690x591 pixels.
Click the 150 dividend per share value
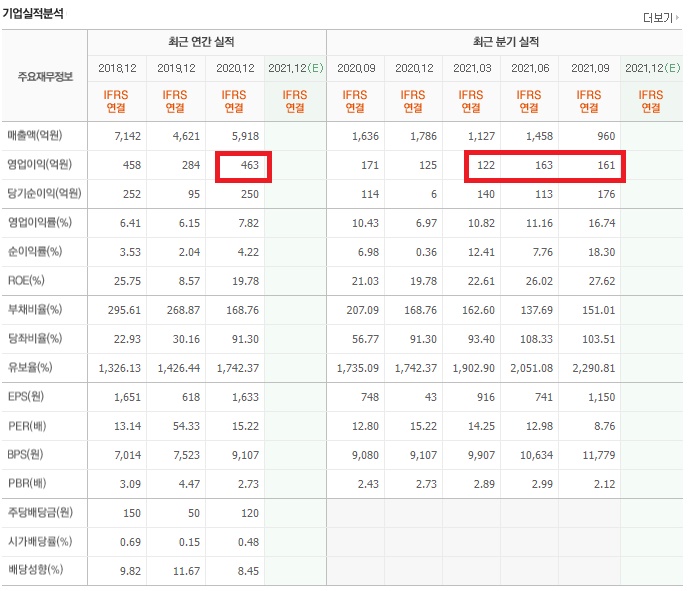click(132, 514)
